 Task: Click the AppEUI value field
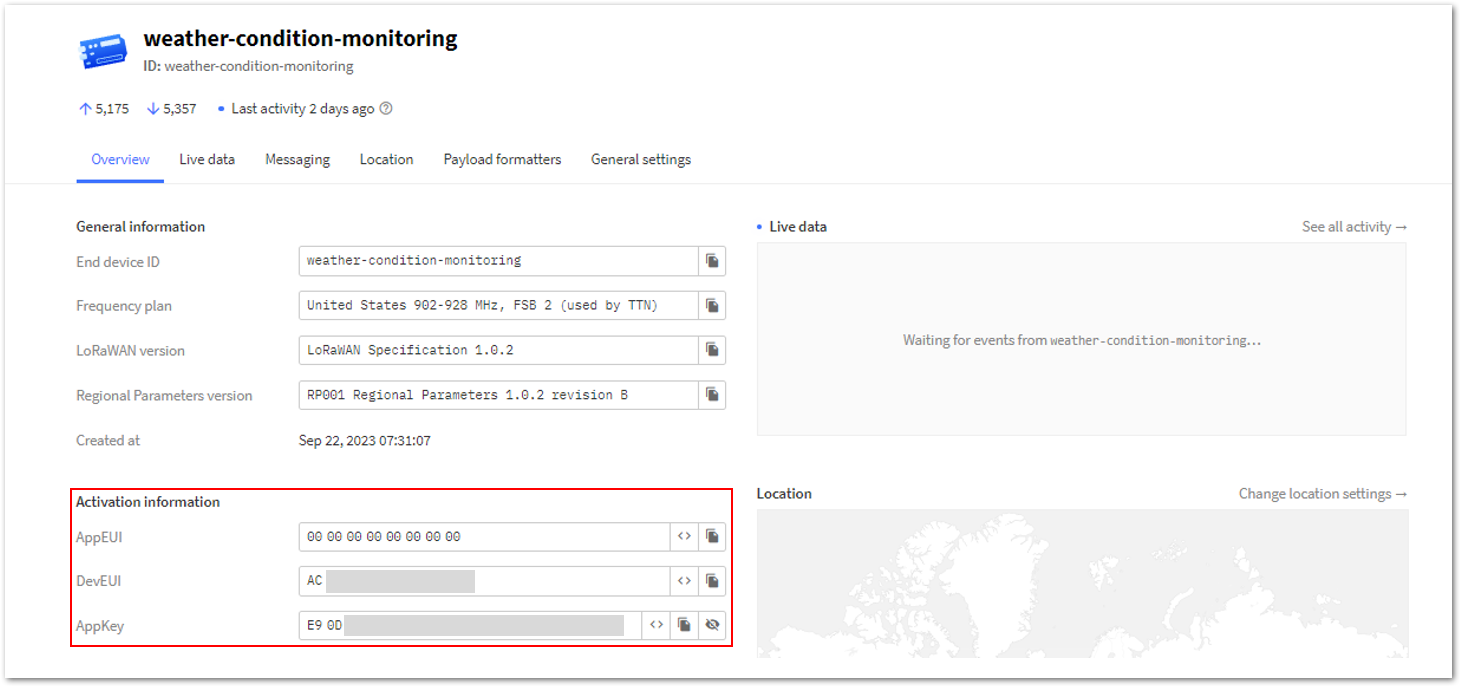tap(484, 537)
